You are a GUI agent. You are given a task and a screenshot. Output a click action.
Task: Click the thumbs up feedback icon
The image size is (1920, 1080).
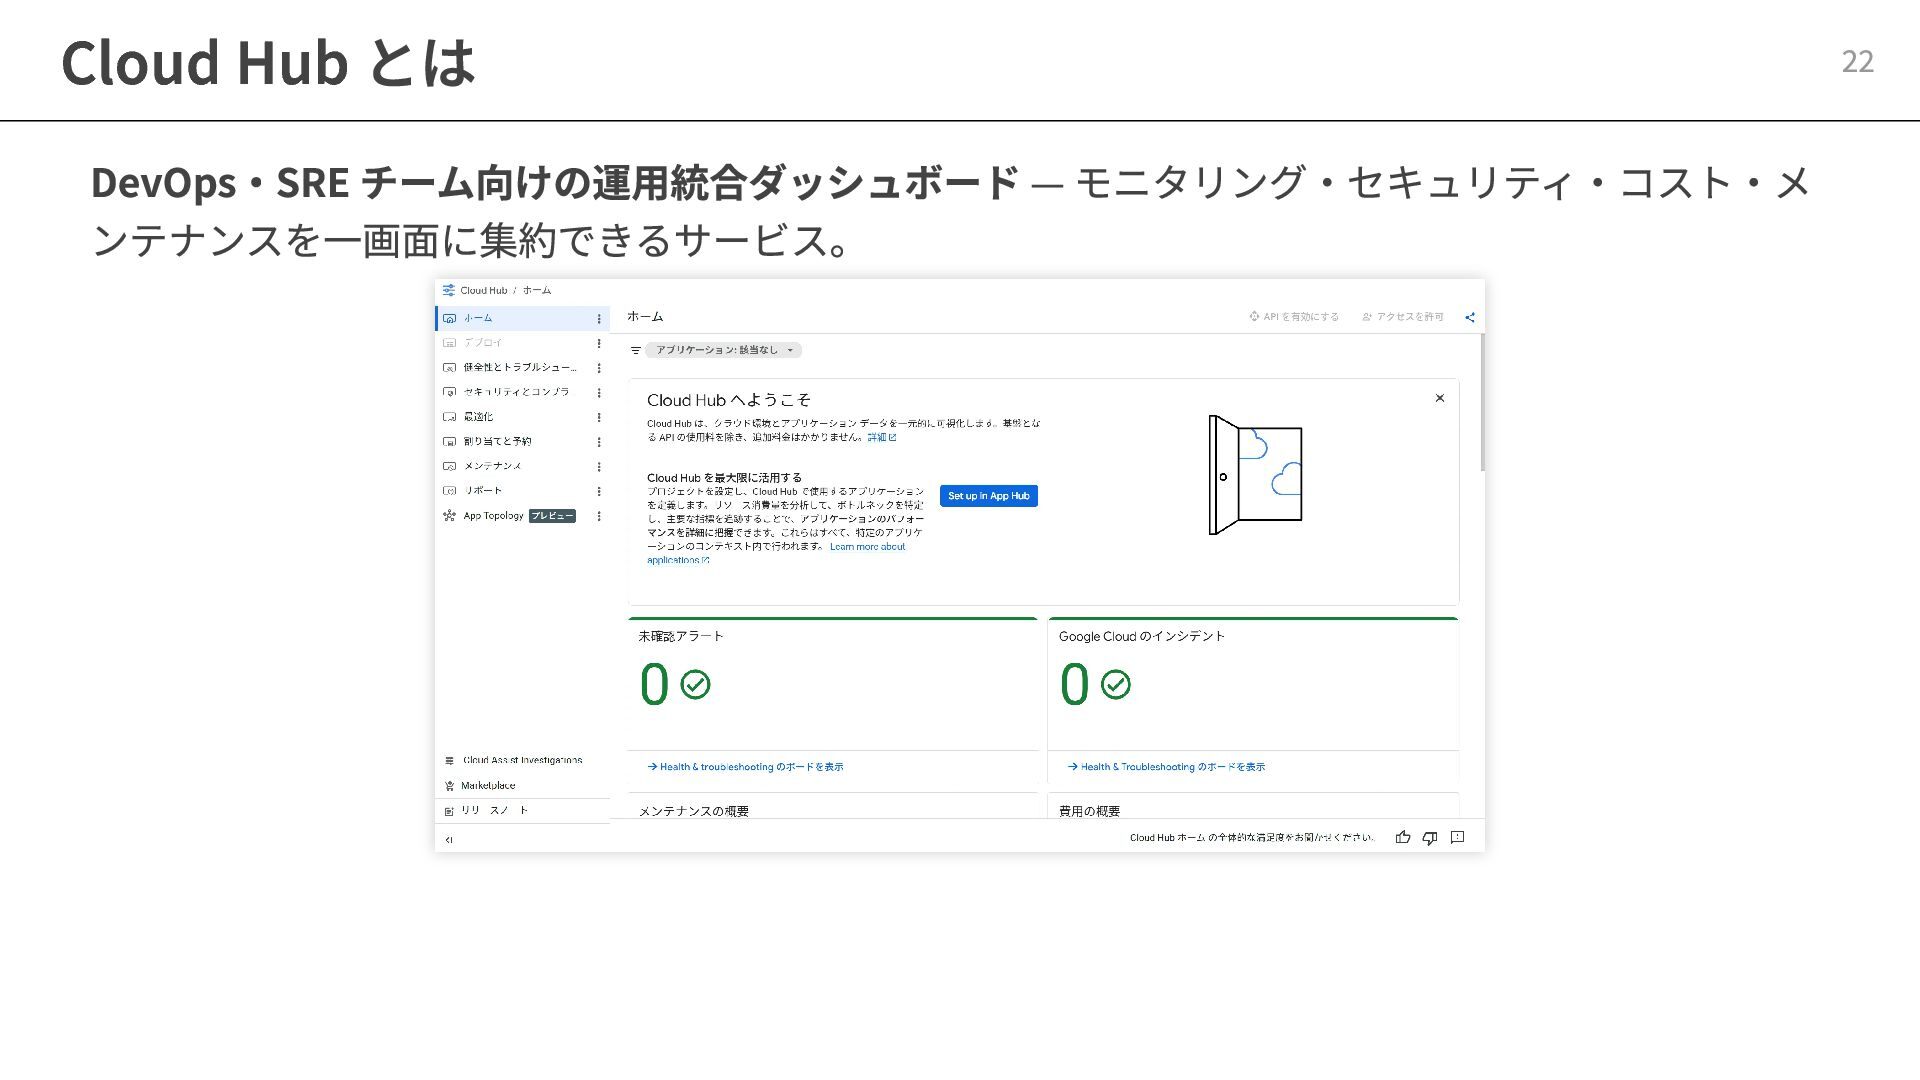[x=1402, y=838]
